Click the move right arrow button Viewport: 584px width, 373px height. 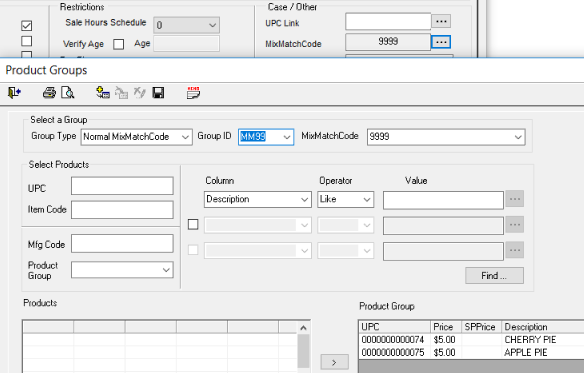point(334,362)
